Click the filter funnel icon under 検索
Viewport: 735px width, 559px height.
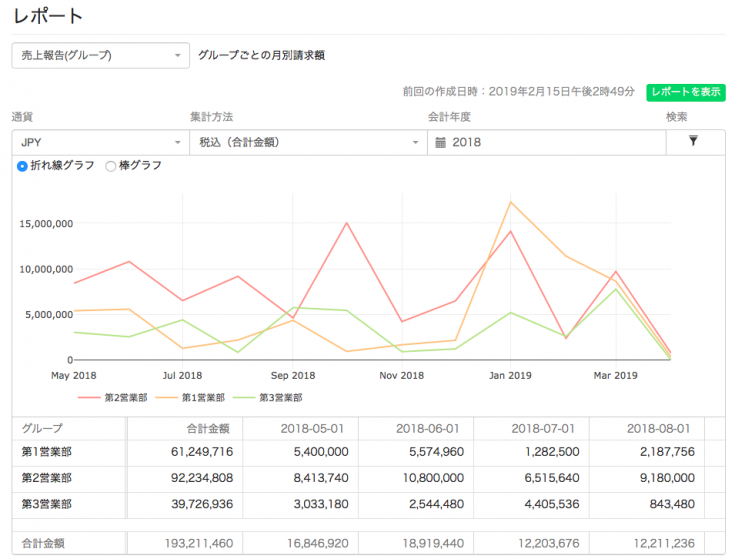tap(693, 141)
